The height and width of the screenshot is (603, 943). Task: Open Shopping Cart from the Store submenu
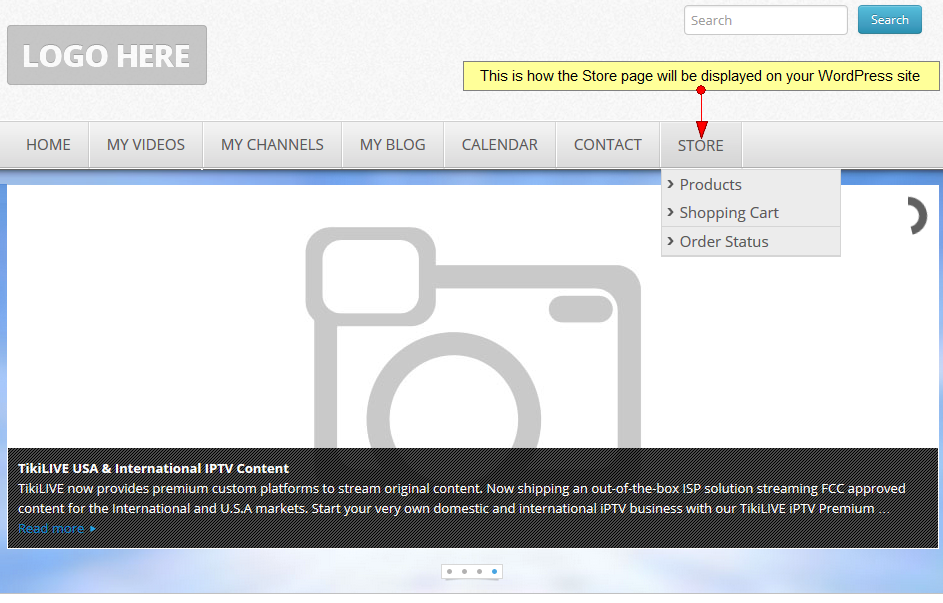pos(728,213)
